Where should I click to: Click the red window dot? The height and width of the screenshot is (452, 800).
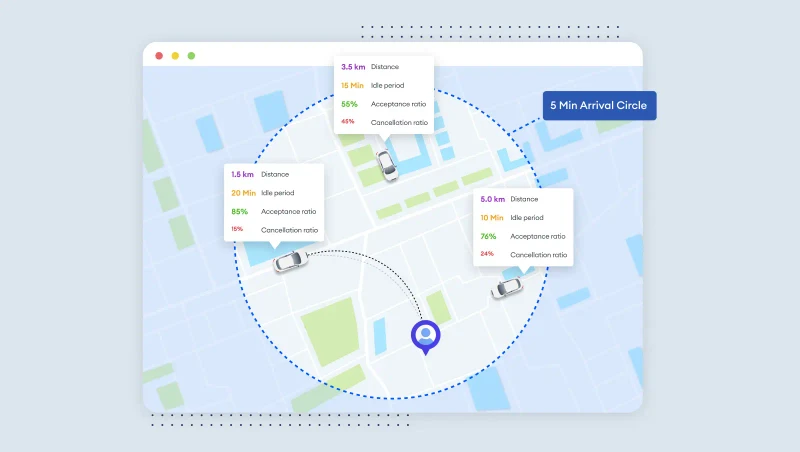pos(159,56)
